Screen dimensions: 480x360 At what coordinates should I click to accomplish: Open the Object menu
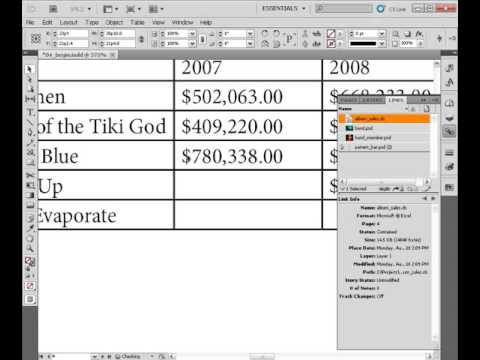[114, 22]
